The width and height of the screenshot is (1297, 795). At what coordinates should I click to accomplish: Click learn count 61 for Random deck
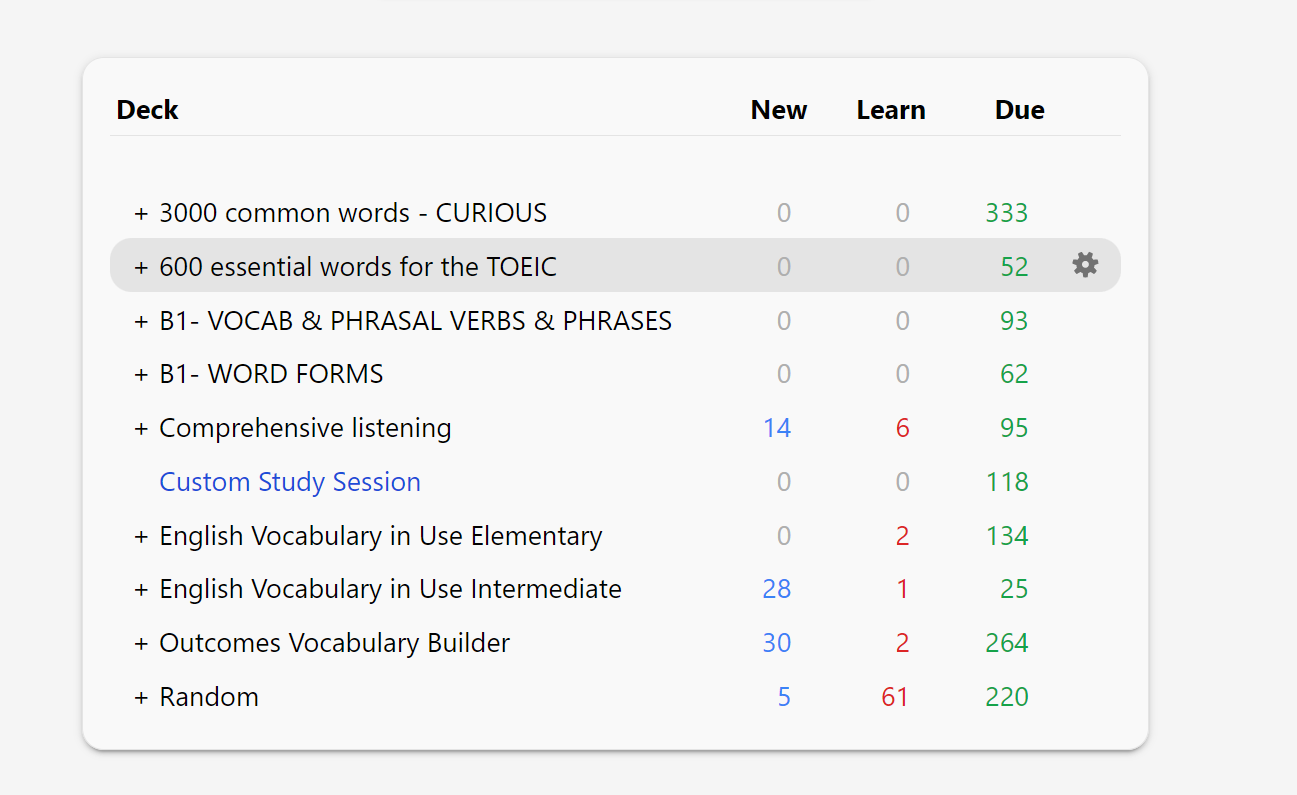895,697
